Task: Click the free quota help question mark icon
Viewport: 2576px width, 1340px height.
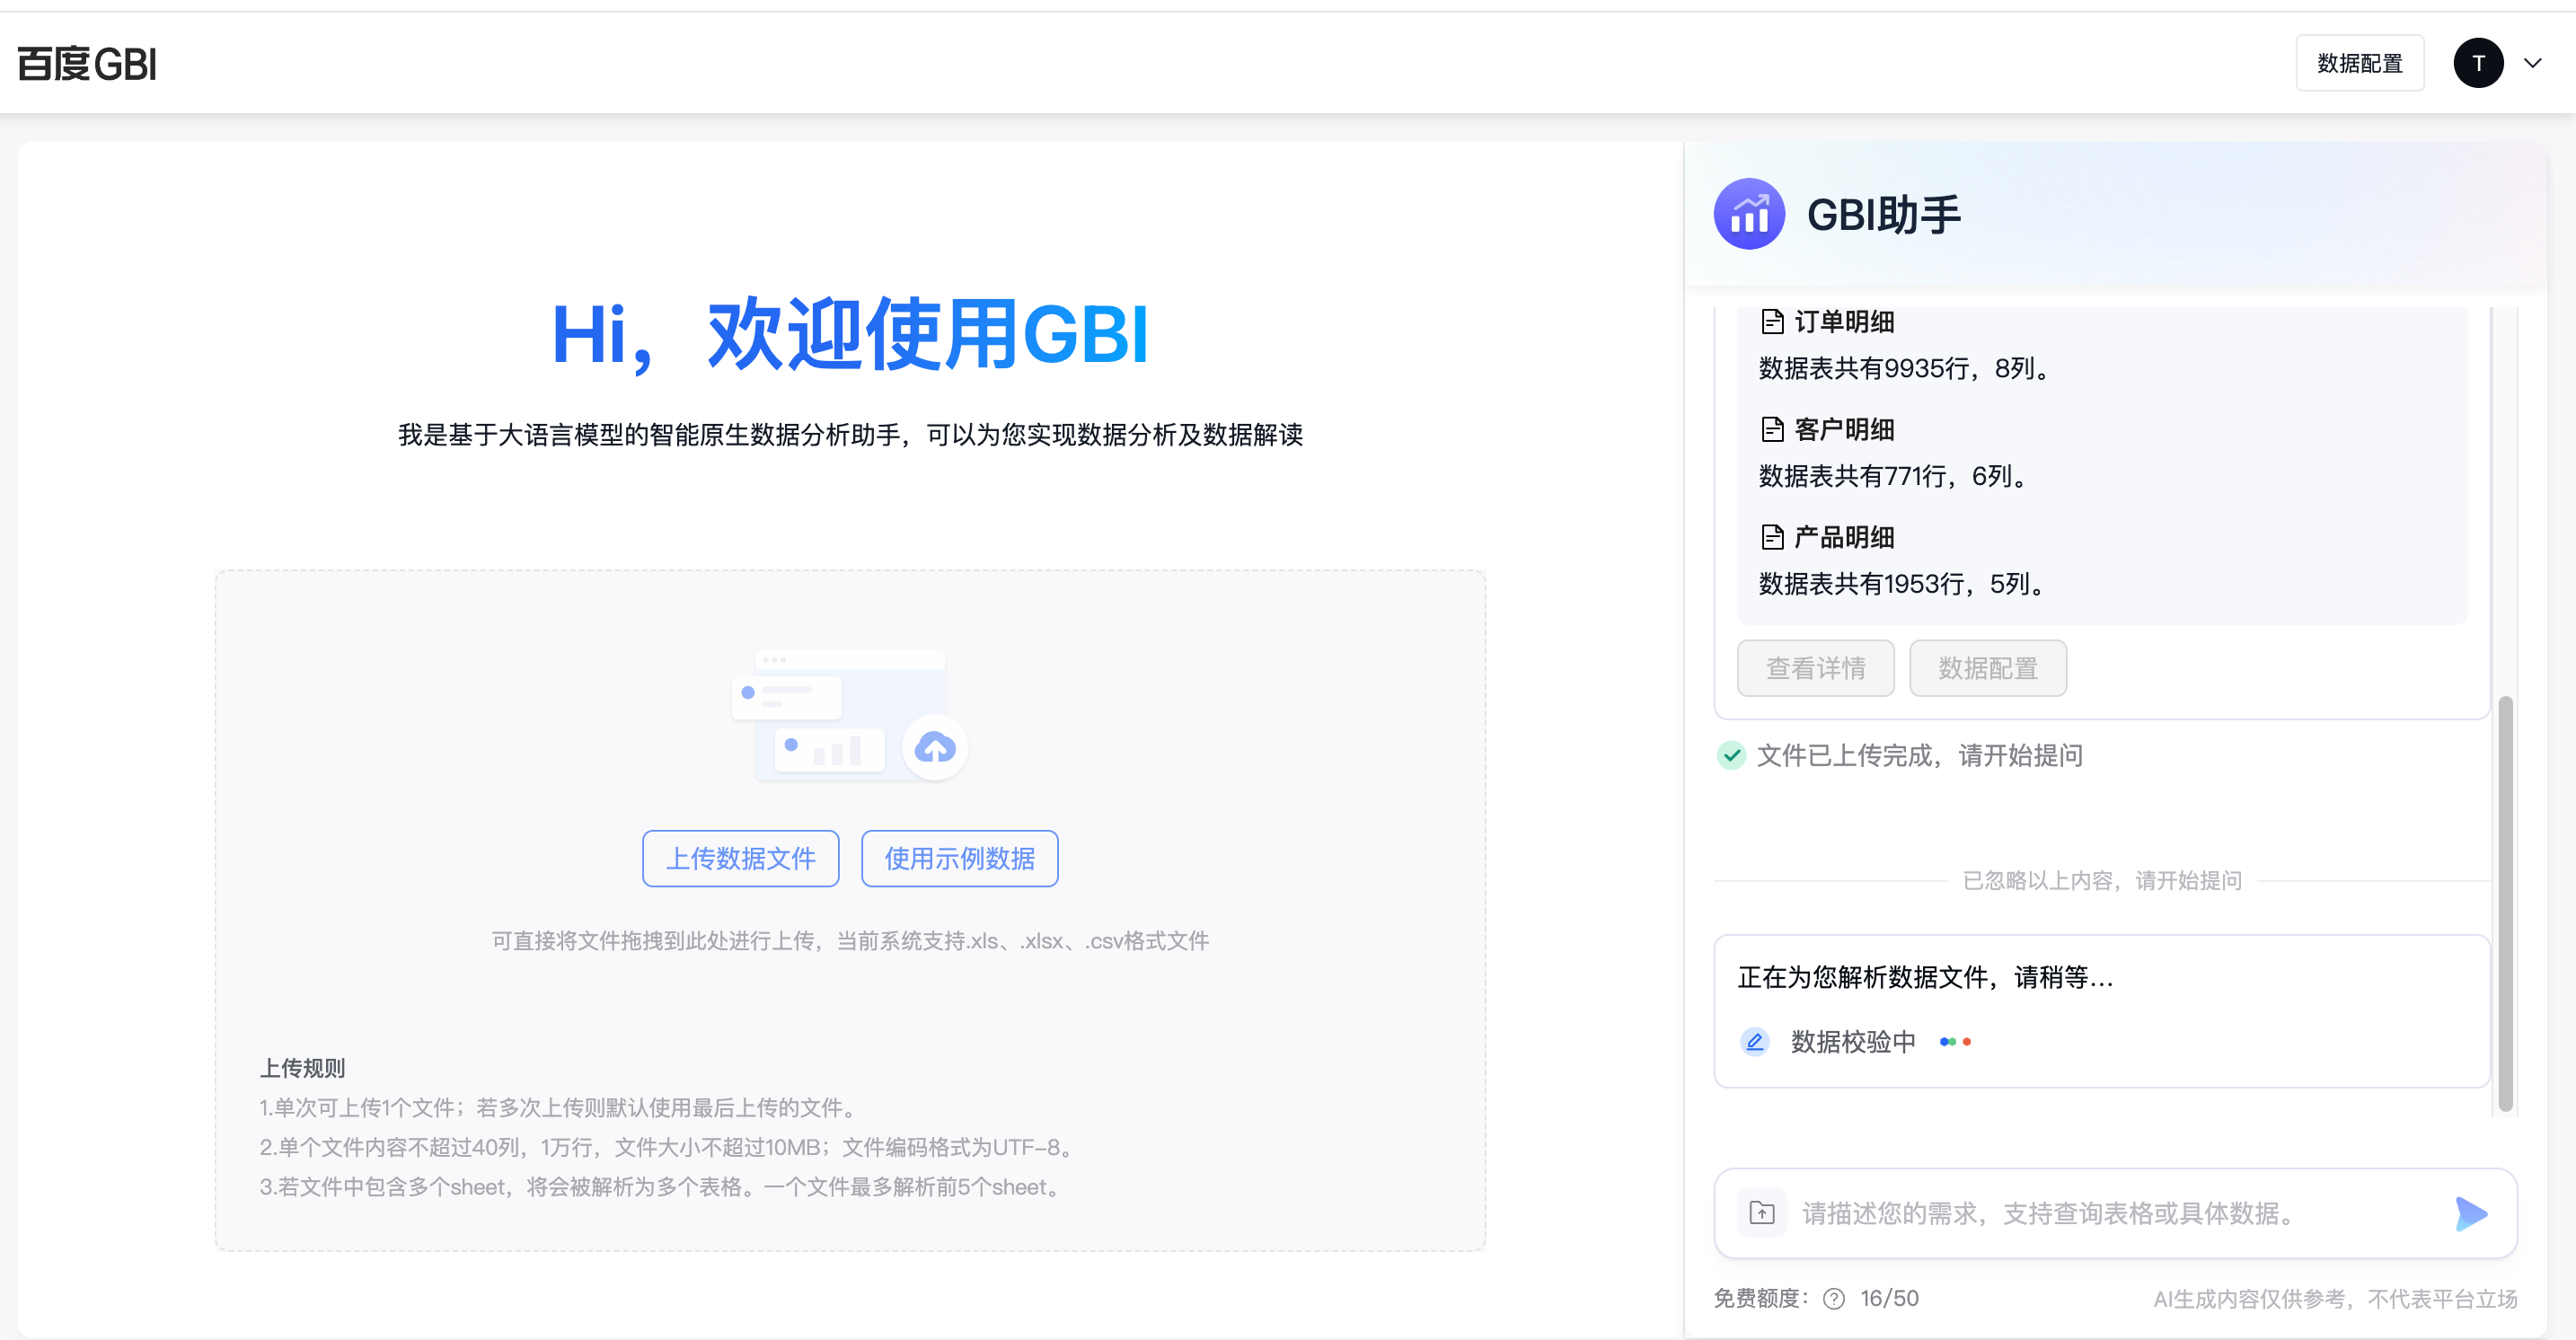Action: click(x=1834, y=1298)
